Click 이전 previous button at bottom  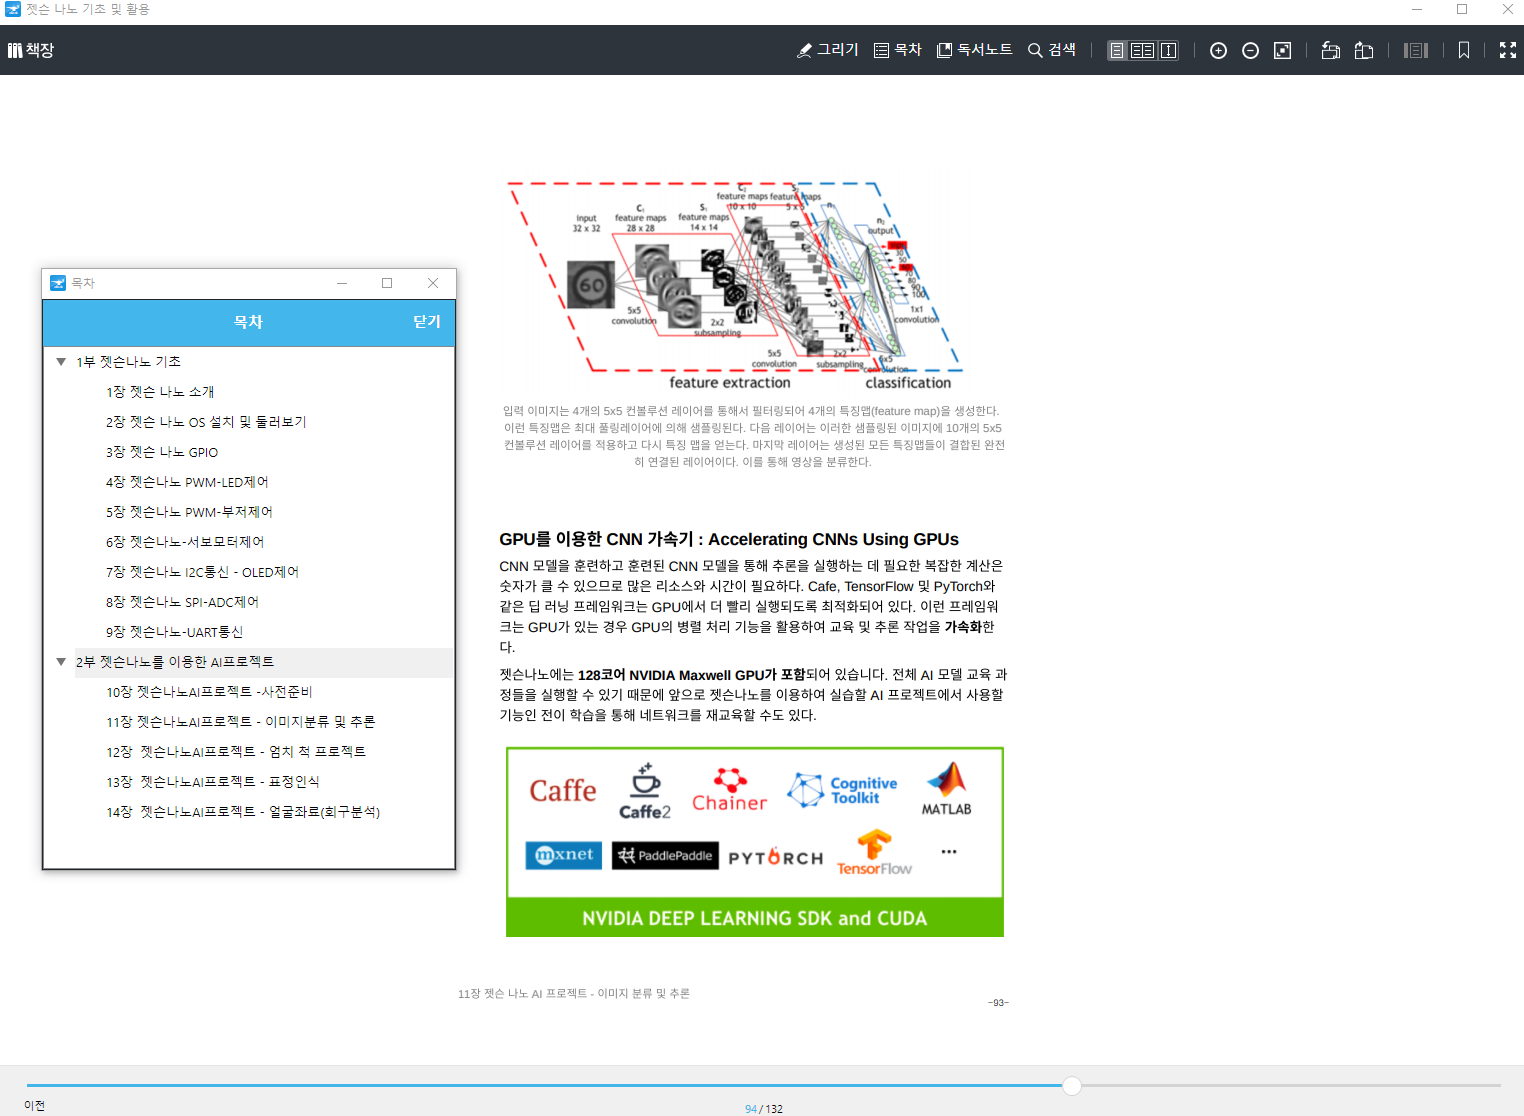pyautogui.click(x=35, y=1105)
